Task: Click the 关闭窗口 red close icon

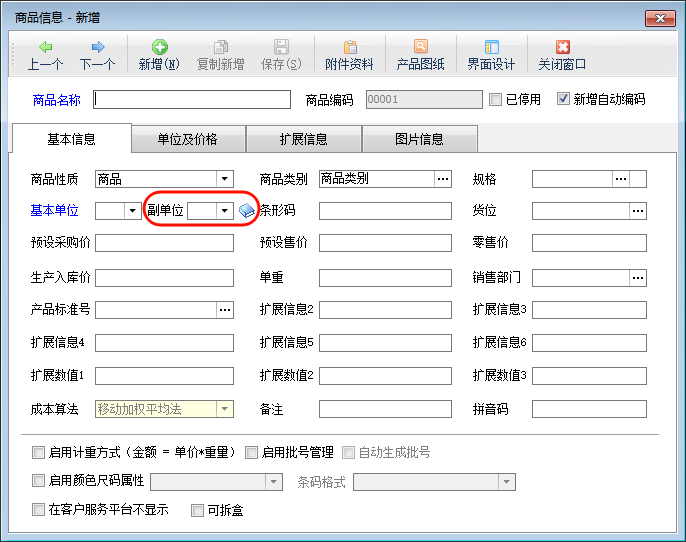Action: coord(562,47)
